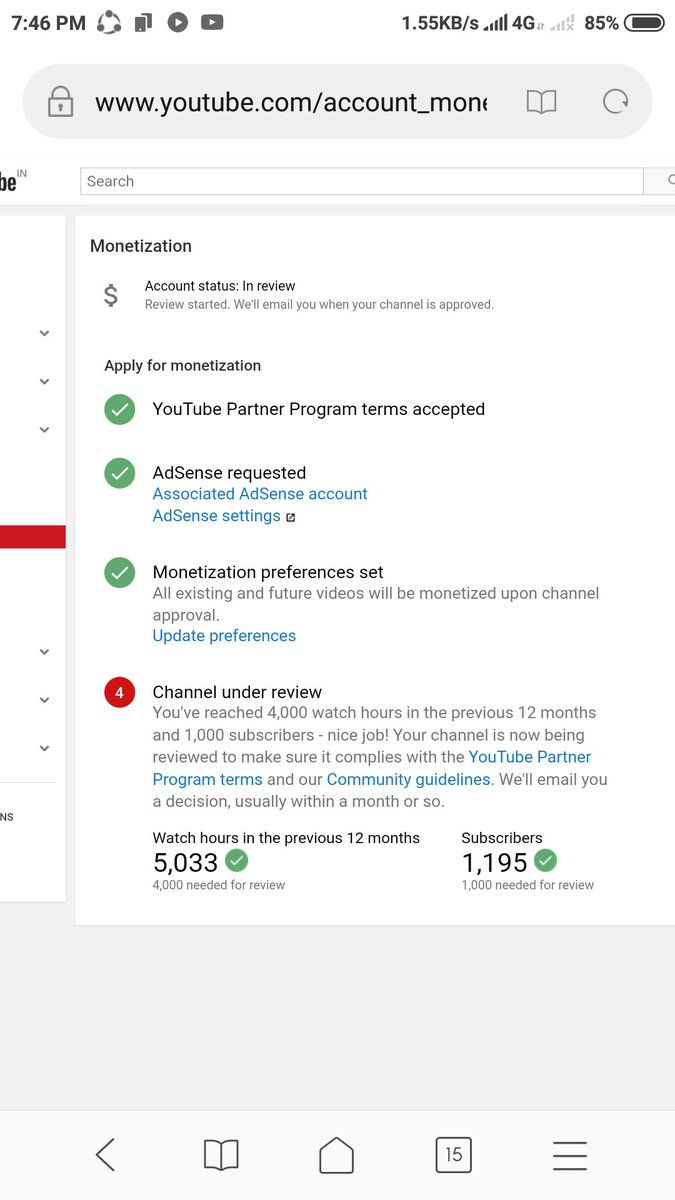The width and height of the screenshot is (675, 1200).
Task: Expand the sixth sidebar chevron, above the divider
Action: pos(44,748)
